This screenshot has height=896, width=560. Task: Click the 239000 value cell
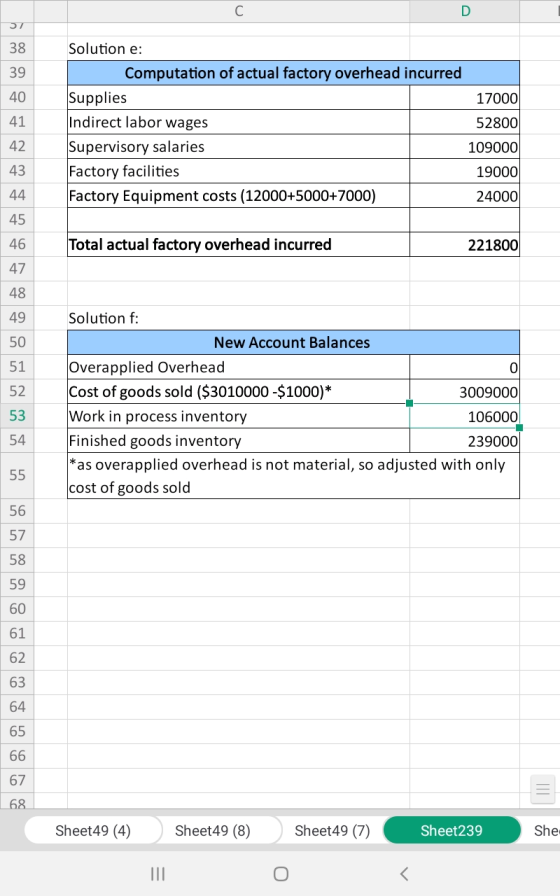point(465,441)
